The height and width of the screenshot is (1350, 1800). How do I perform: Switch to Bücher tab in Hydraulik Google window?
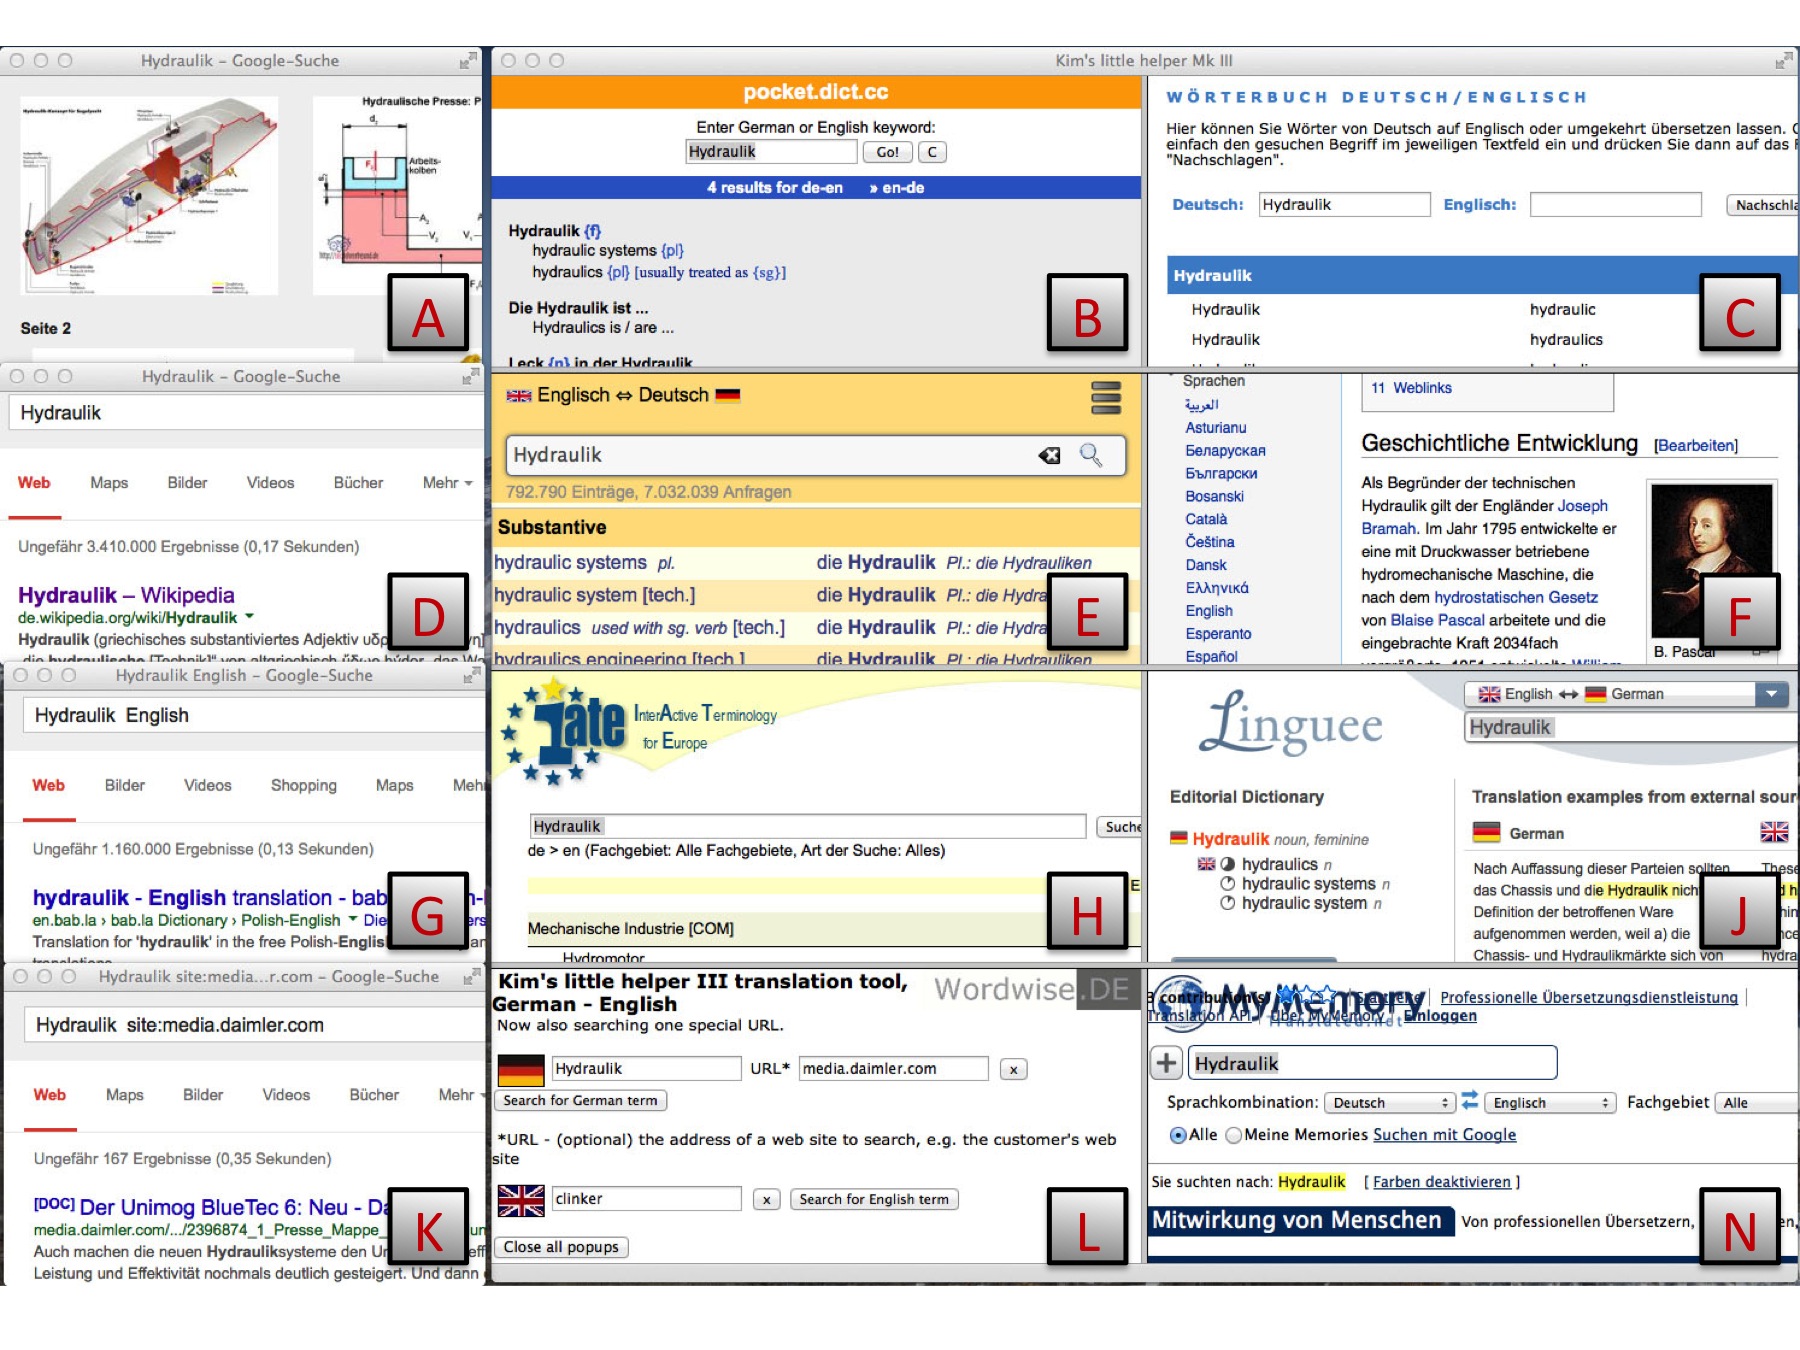(x=358, y=483)
